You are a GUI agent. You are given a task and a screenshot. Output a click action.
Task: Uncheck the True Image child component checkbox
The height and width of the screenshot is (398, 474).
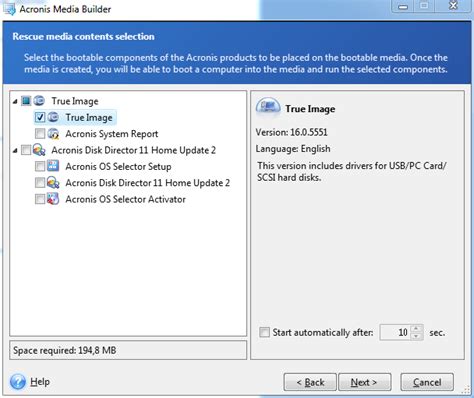point(40,117)
